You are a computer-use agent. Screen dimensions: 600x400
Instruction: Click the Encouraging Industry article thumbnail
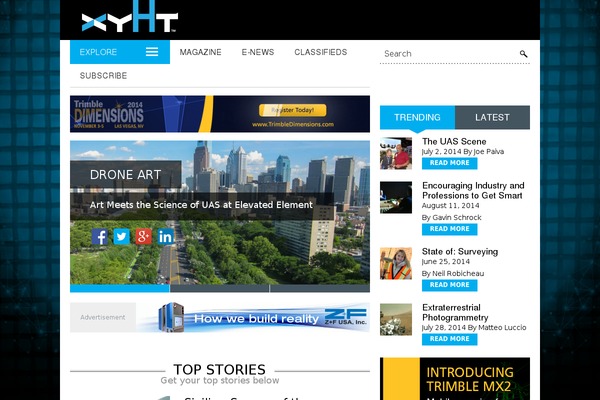[396, 198]
